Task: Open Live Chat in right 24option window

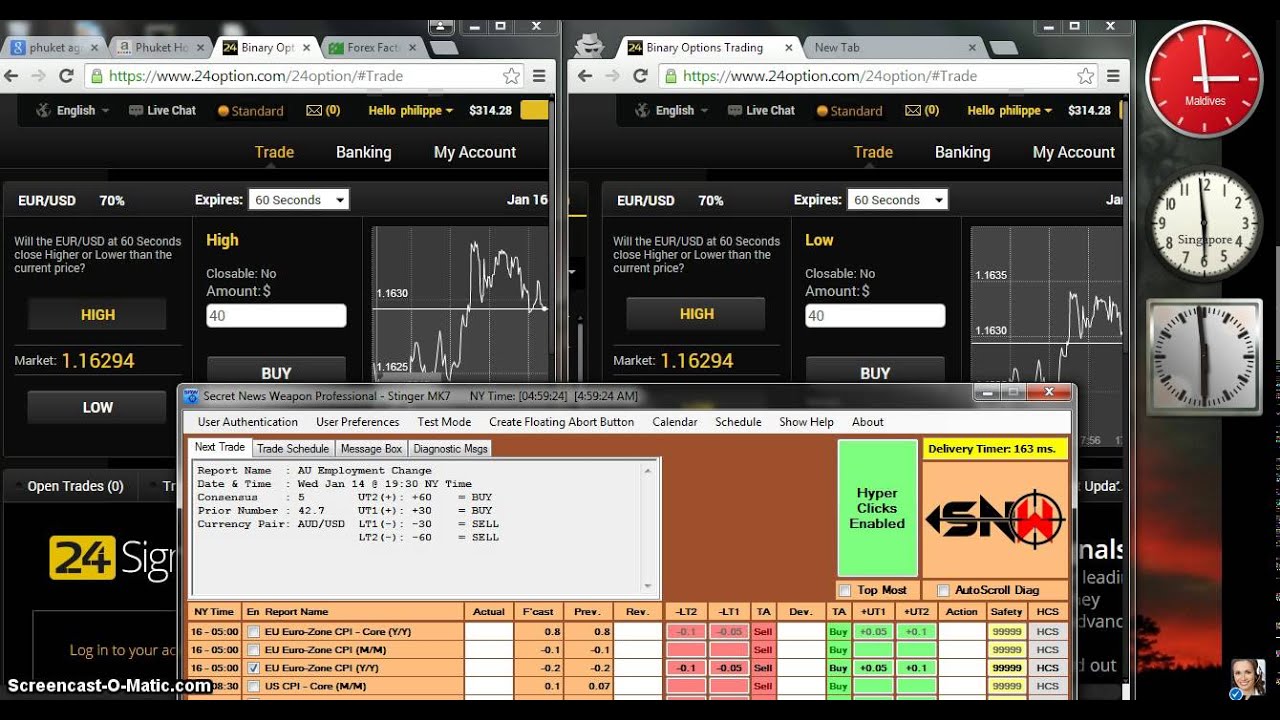Action: pyautogui.click(x=761, y=111)
